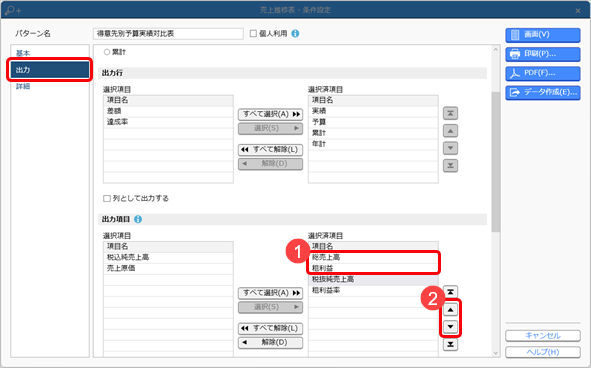
Task: Select 達成率 in 出力行 available list
Action: pyautogui.click(x=168, y=122)
